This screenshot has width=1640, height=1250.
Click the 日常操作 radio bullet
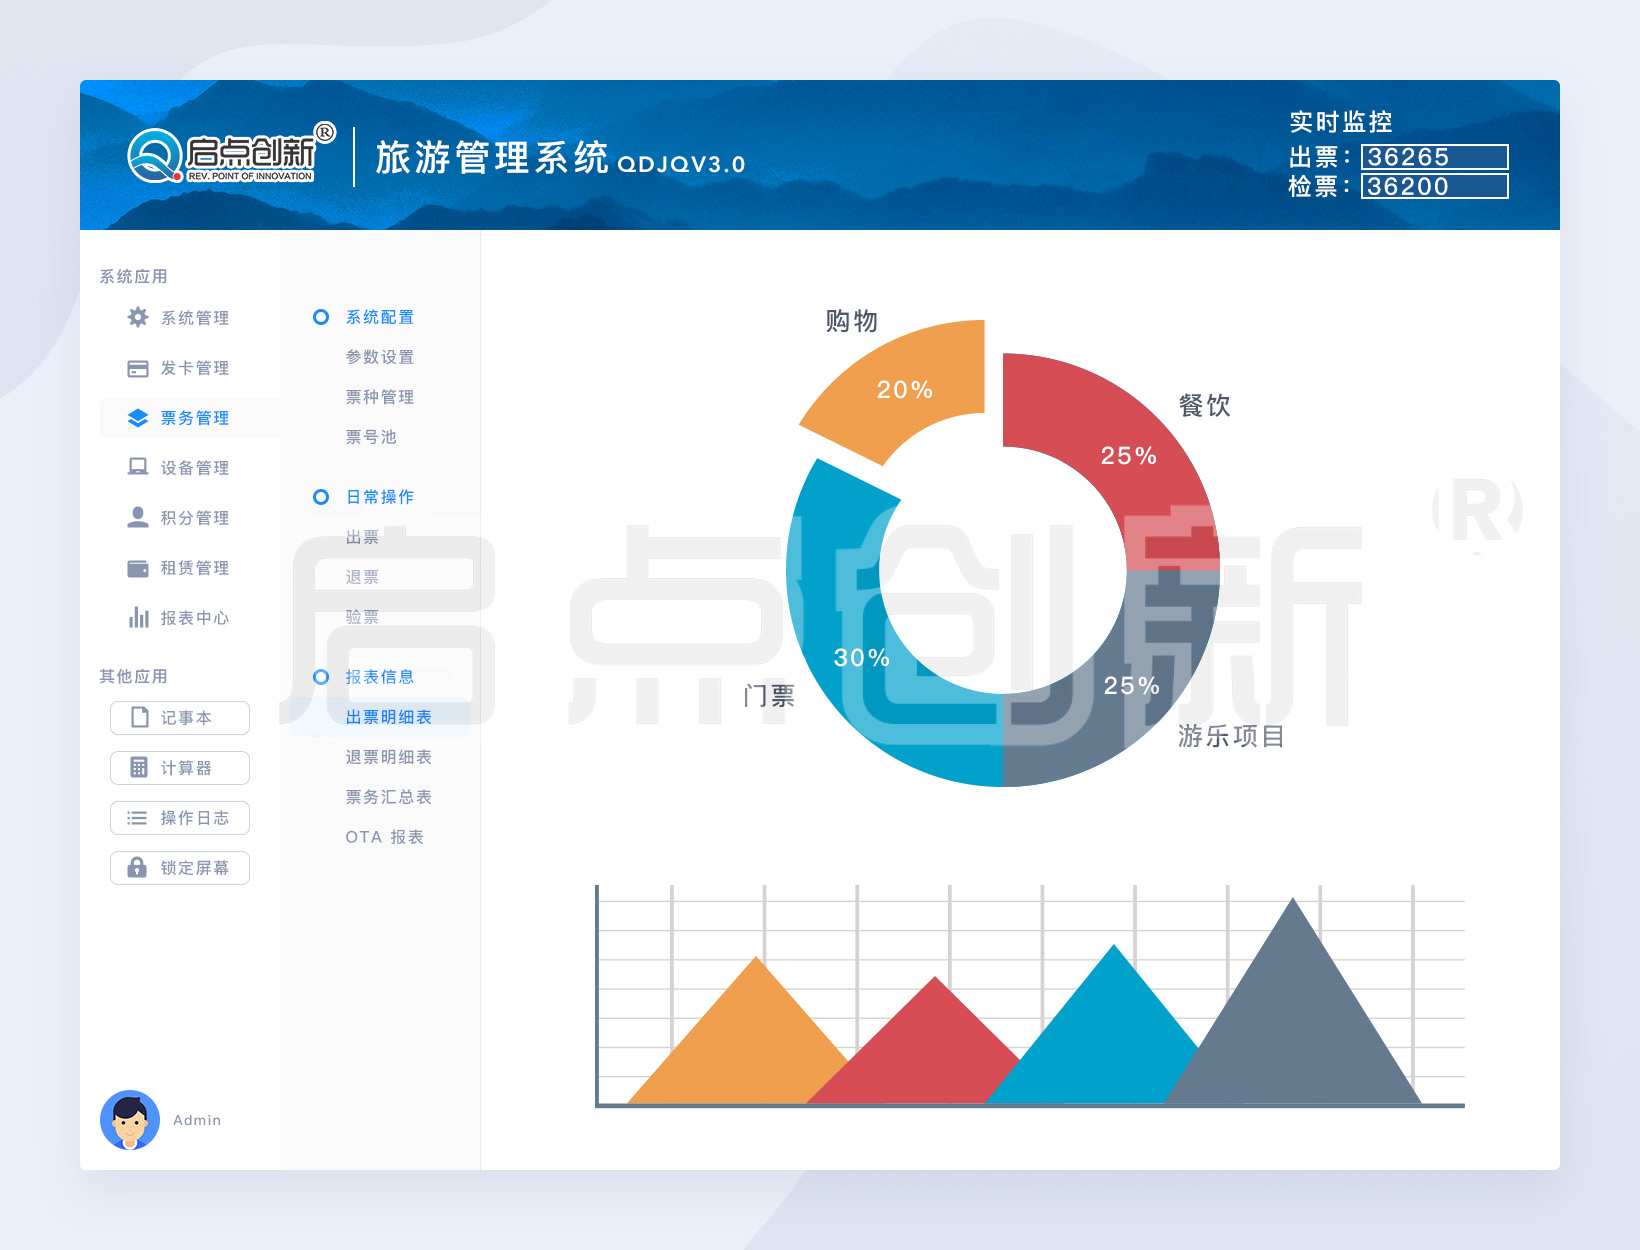321,497
